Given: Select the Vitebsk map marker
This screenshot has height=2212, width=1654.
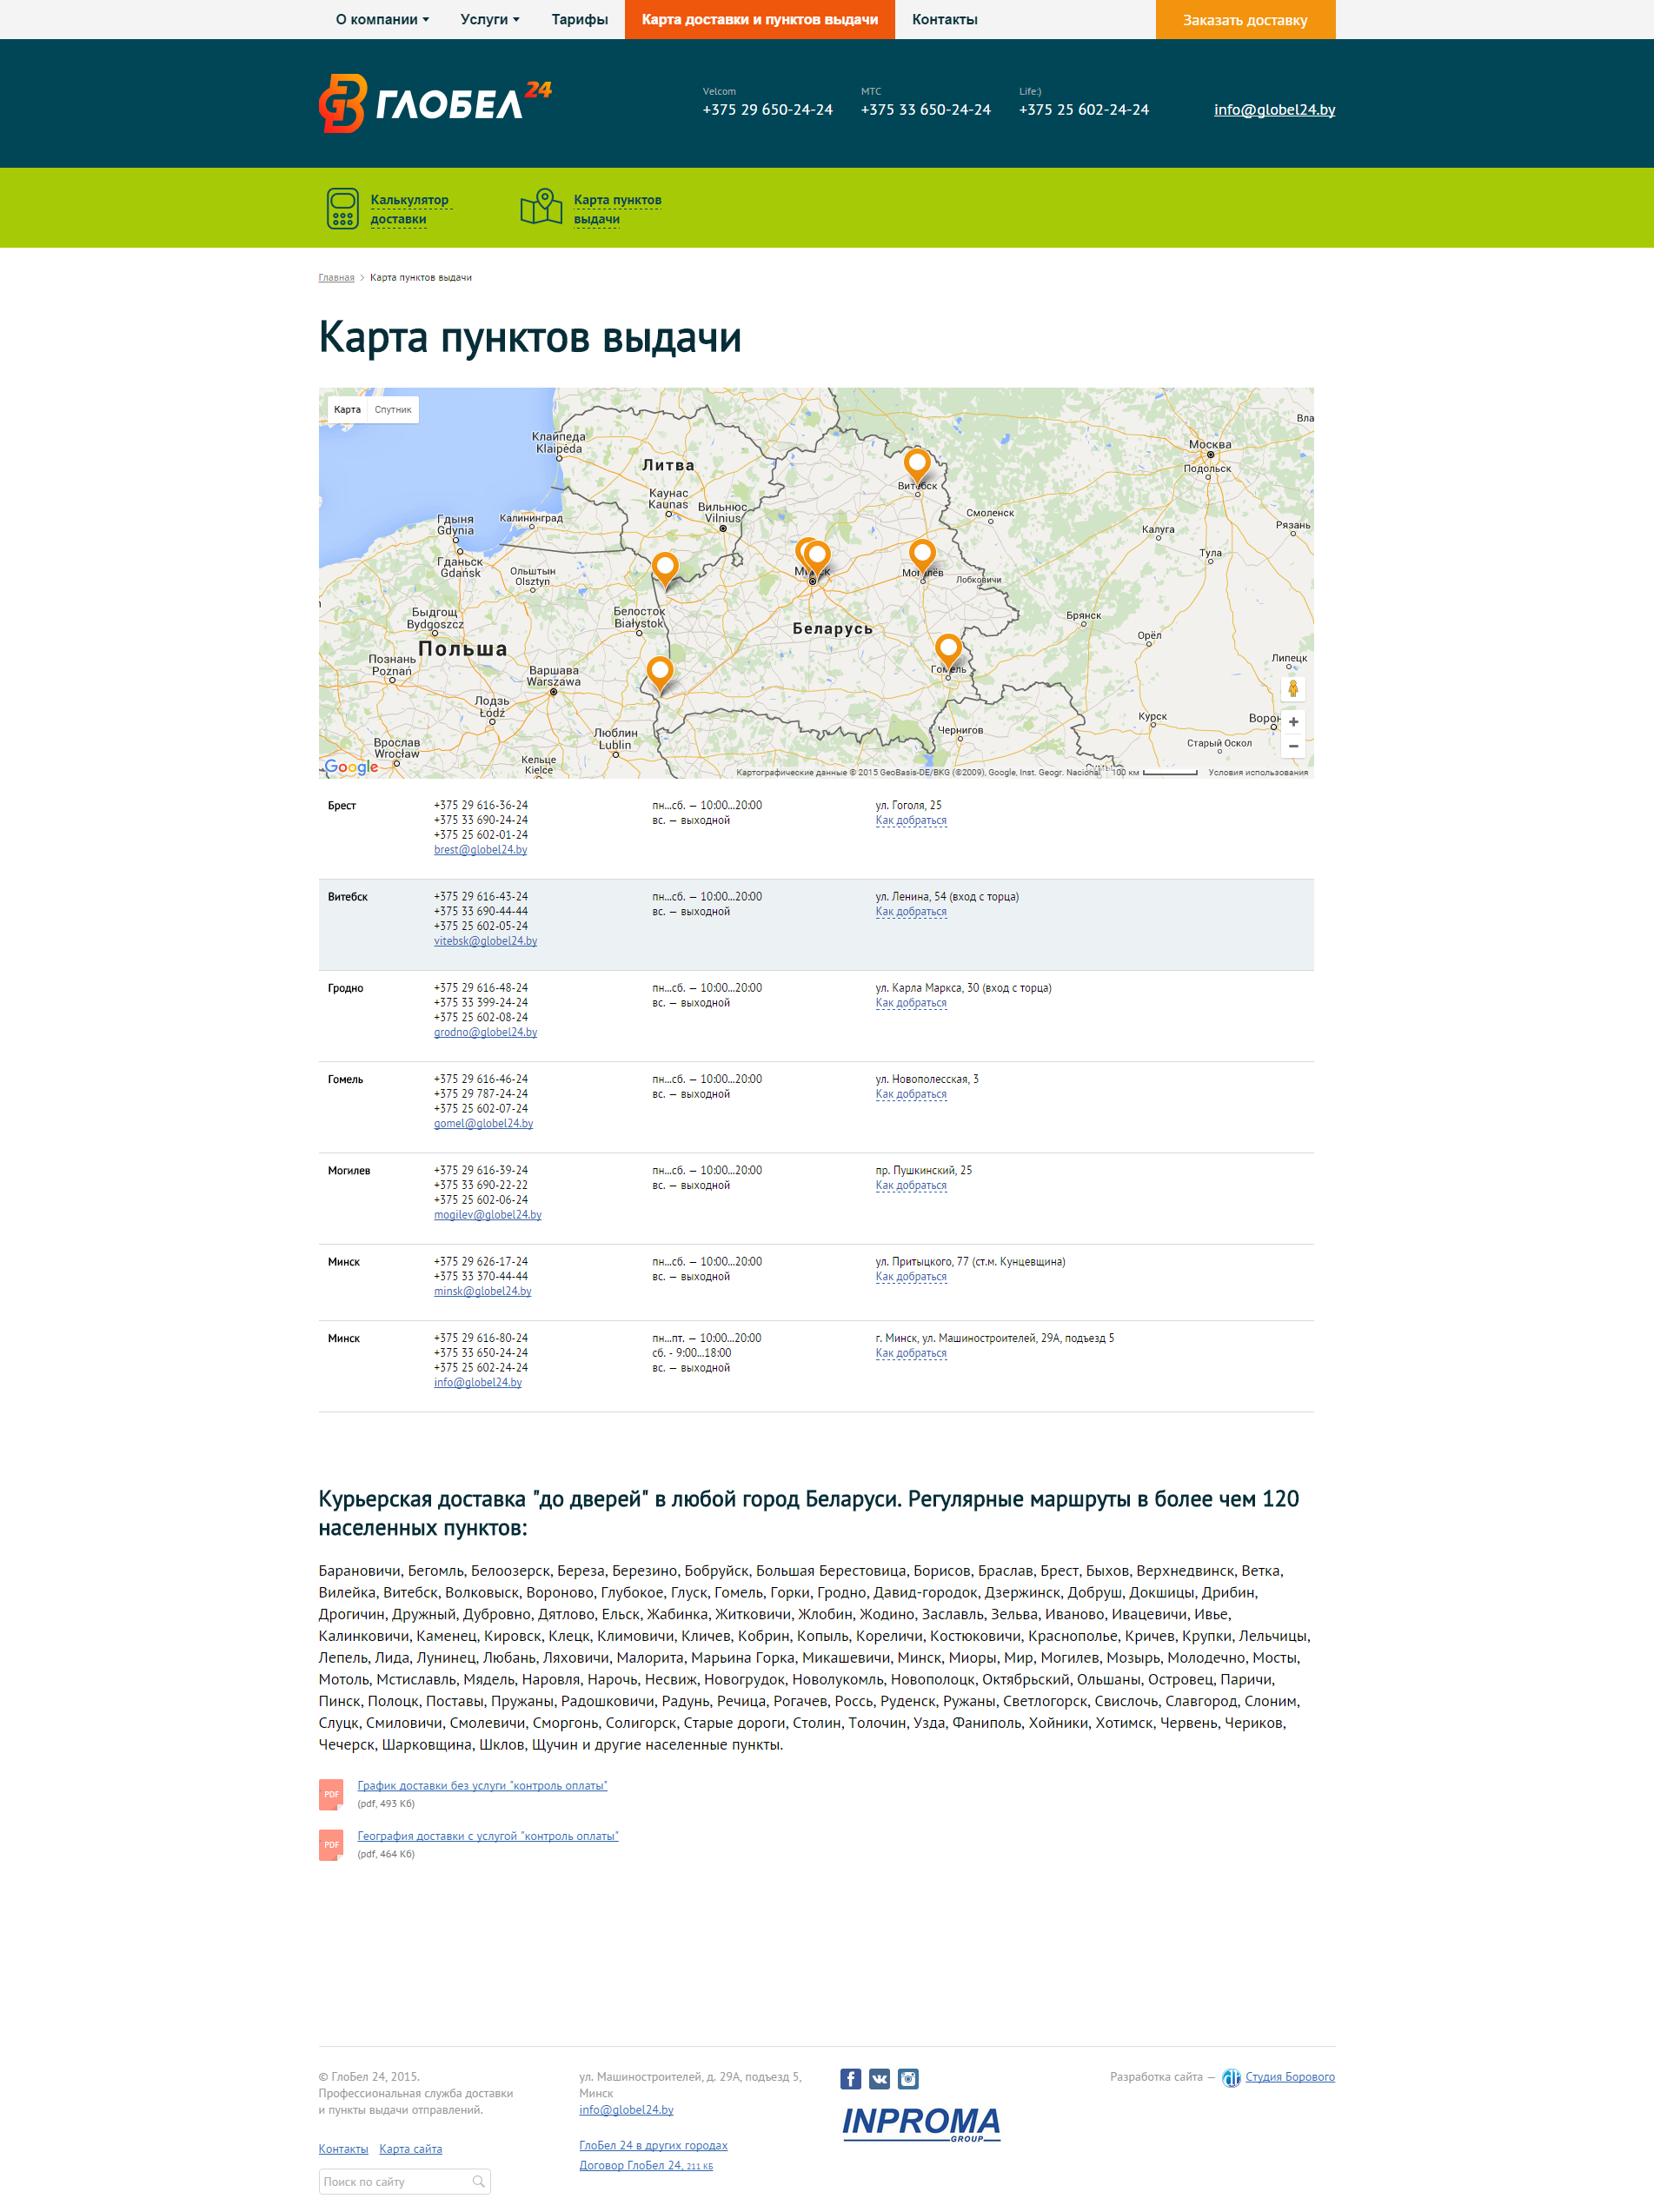Looking at the screenshot, I should point(916,466).
